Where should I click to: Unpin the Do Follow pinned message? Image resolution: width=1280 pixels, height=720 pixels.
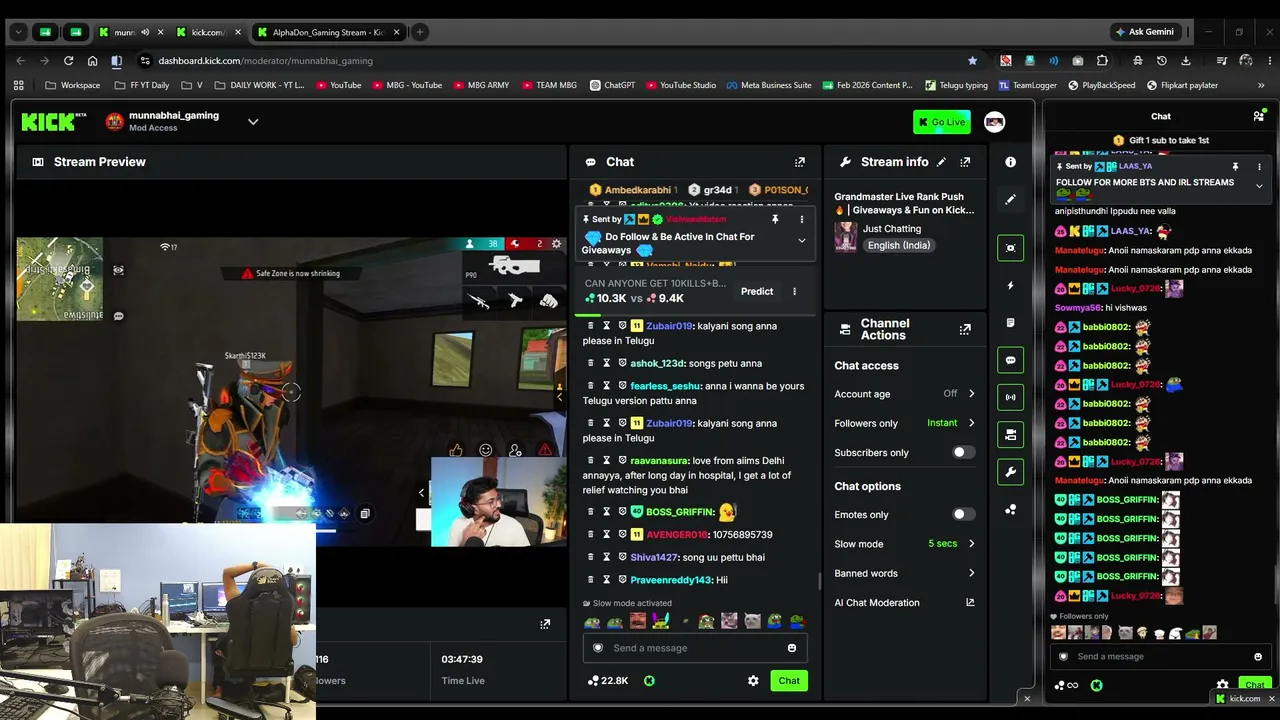click(775, 219)
